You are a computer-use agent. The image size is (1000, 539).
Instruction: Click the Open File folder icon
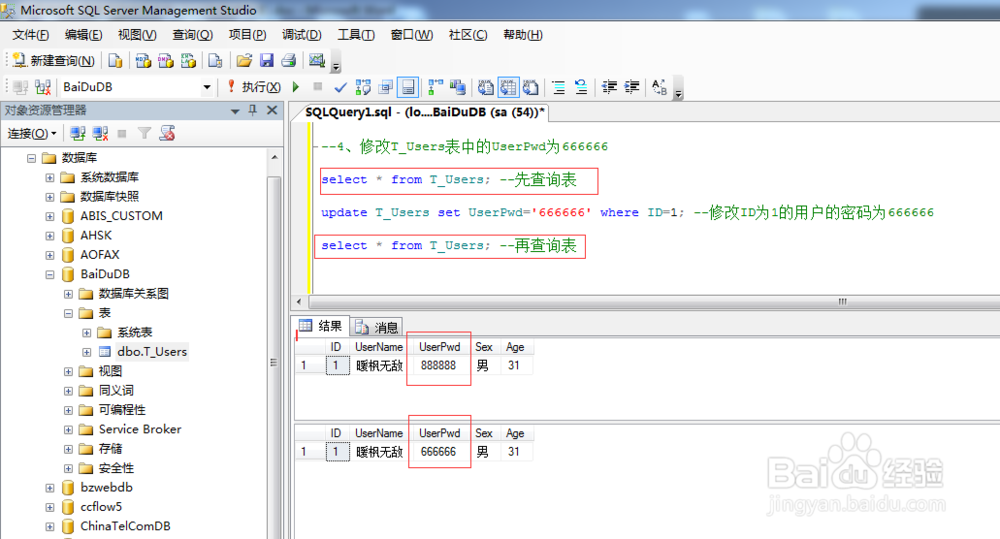click(x=244, y=61)
